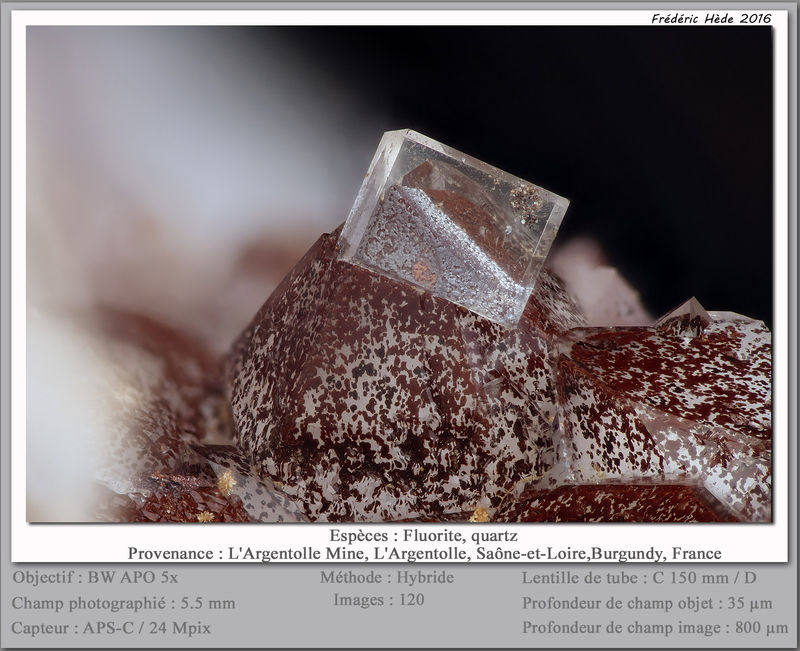Click the Capteur : APS-C / 24 Mpix text

pyautogui.click(x=111, y=628)
